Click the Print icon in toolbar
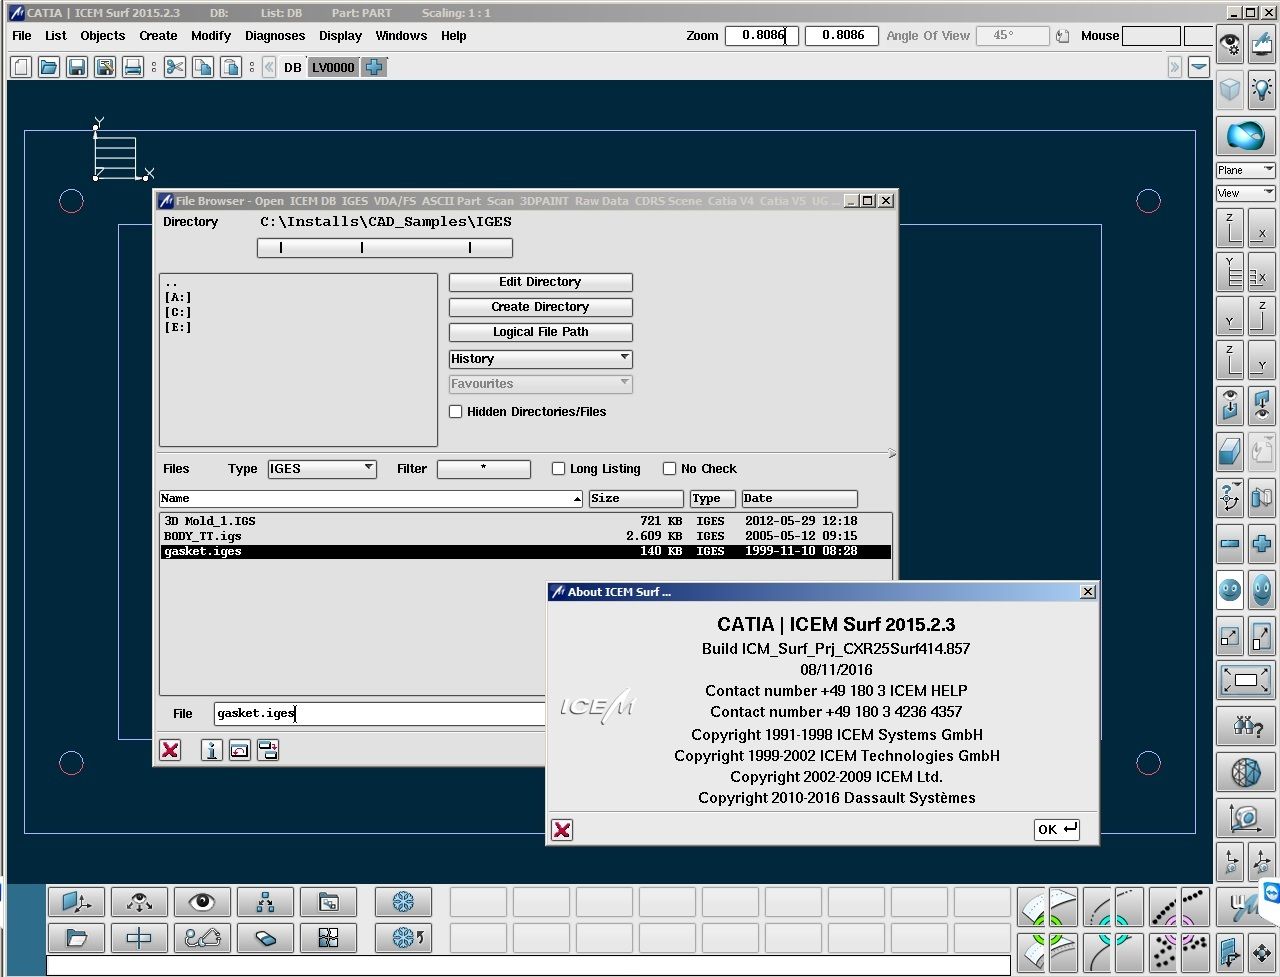The height and width of the screenshot is (977, 1280). pos(133,67)
